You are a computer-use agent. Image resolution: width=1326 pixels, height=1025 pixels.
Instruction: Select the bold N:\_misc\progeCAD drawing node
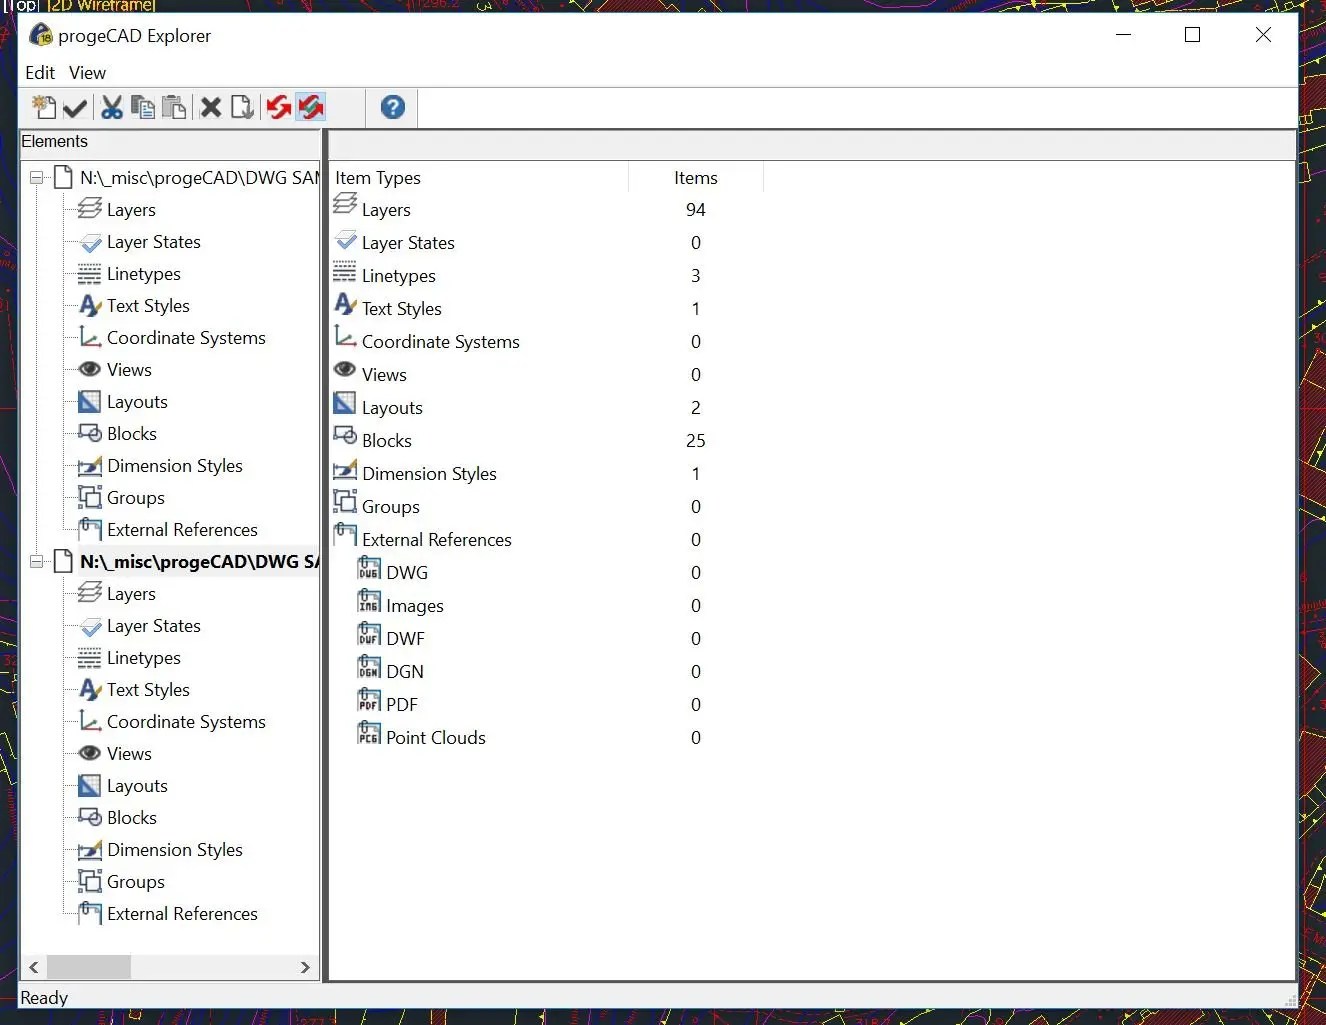coord(199,562)
